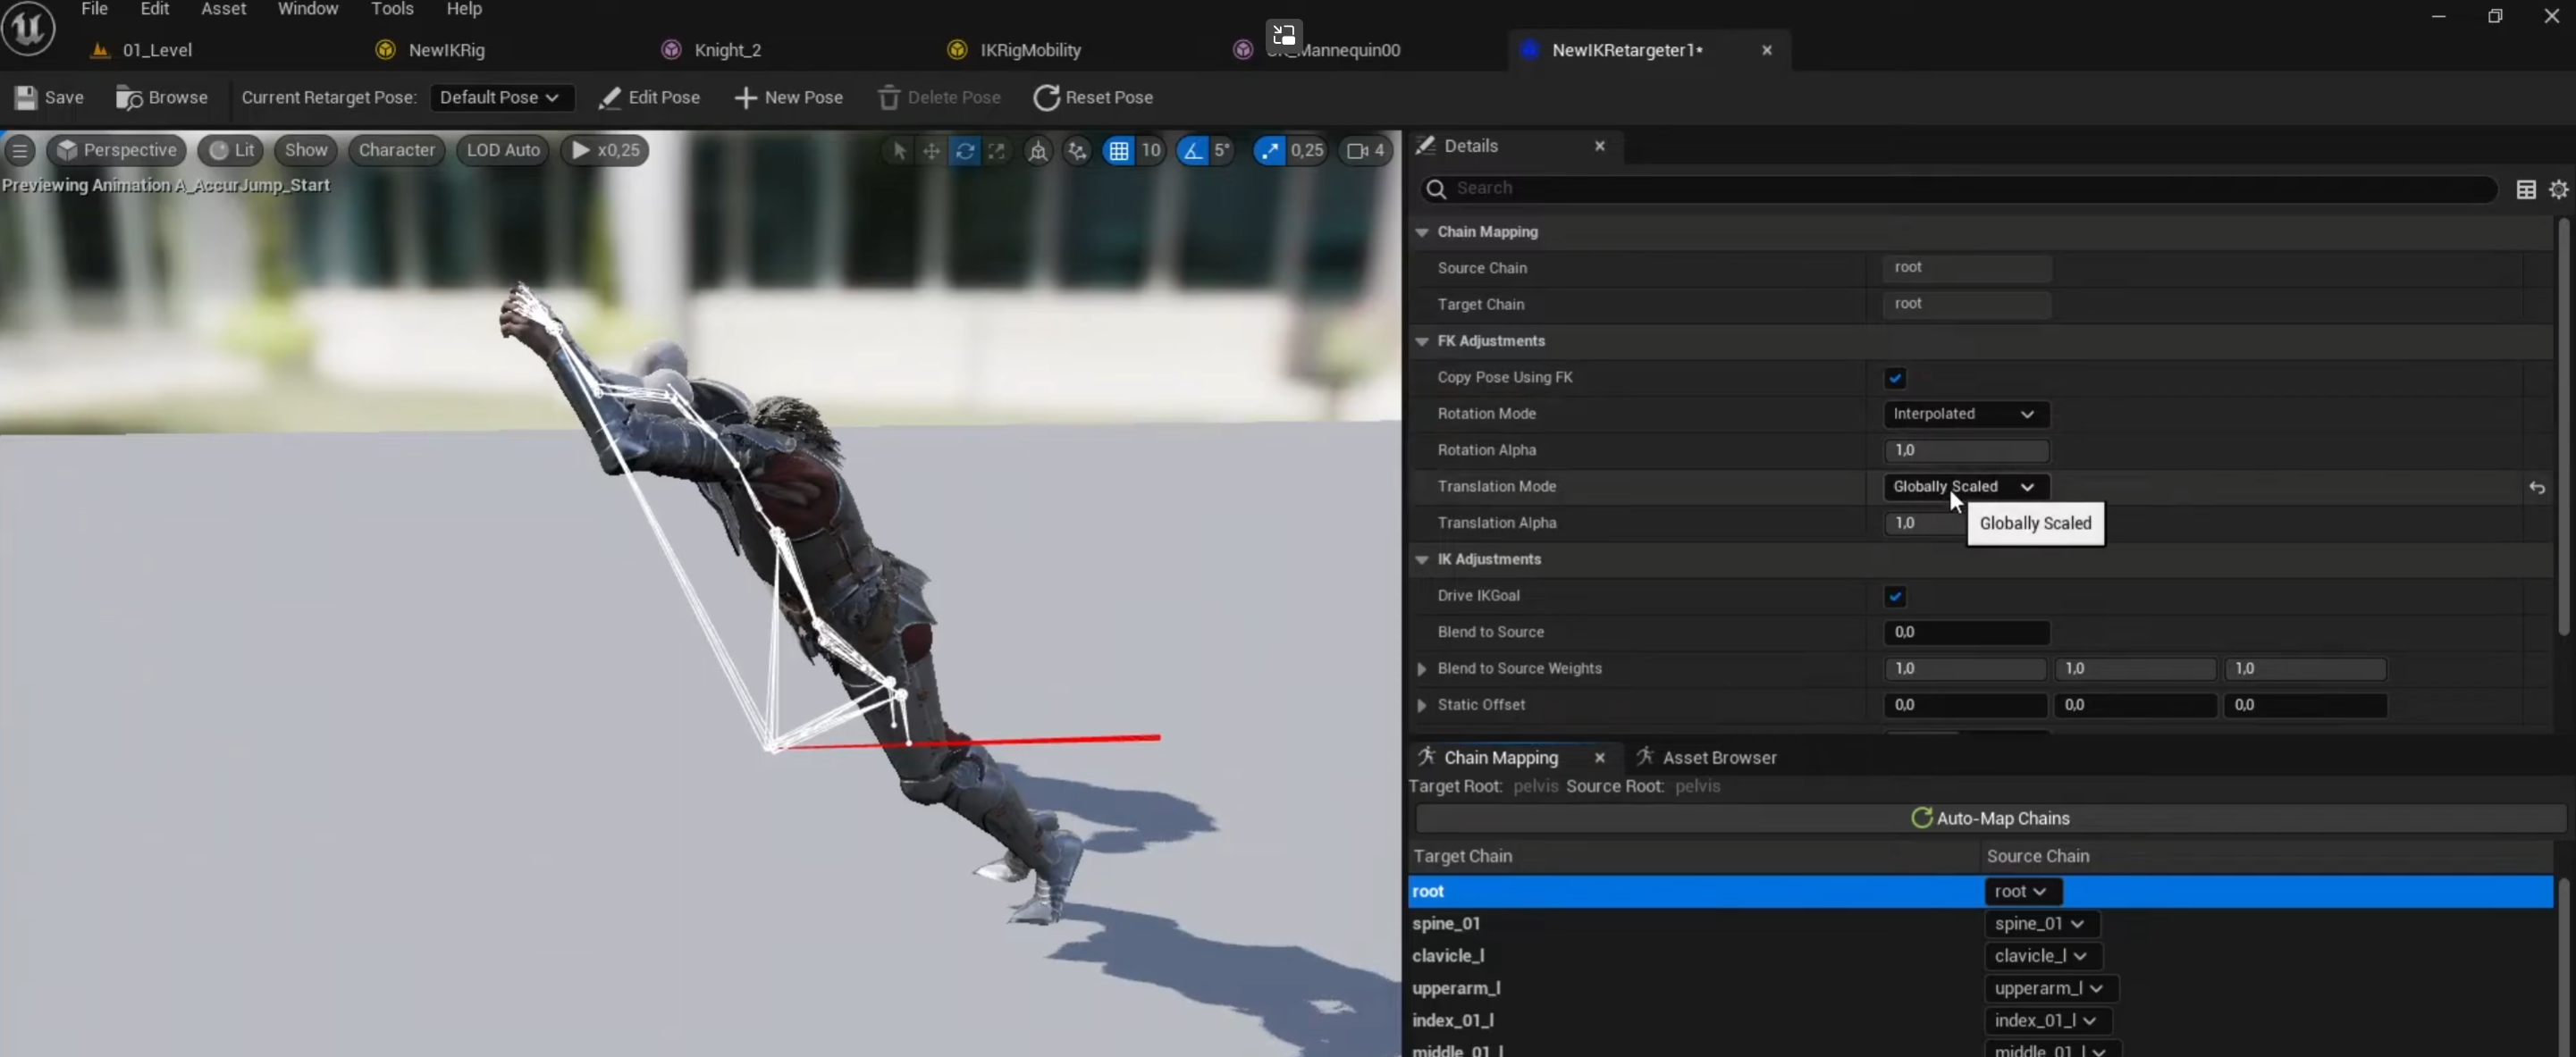Open the viewport hamburger options menu
2576x1057 pixels.
click(20, 151)
